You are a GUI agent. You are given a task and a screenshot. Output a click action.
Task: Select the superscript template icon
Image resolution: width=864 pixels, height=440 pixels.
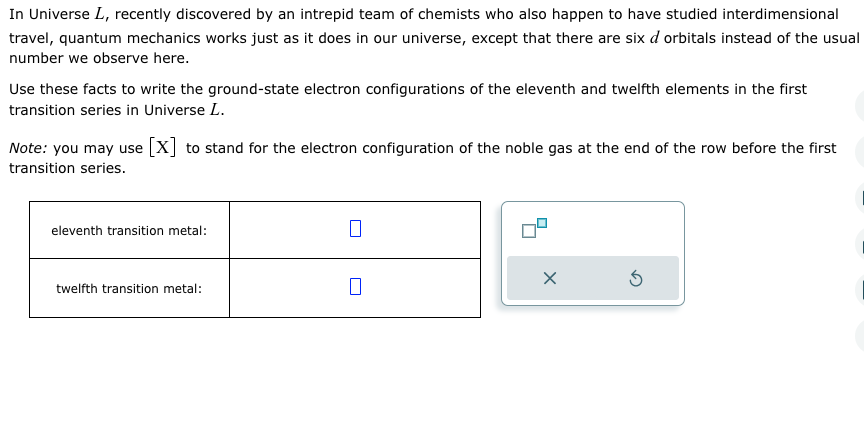click(534, 228)
